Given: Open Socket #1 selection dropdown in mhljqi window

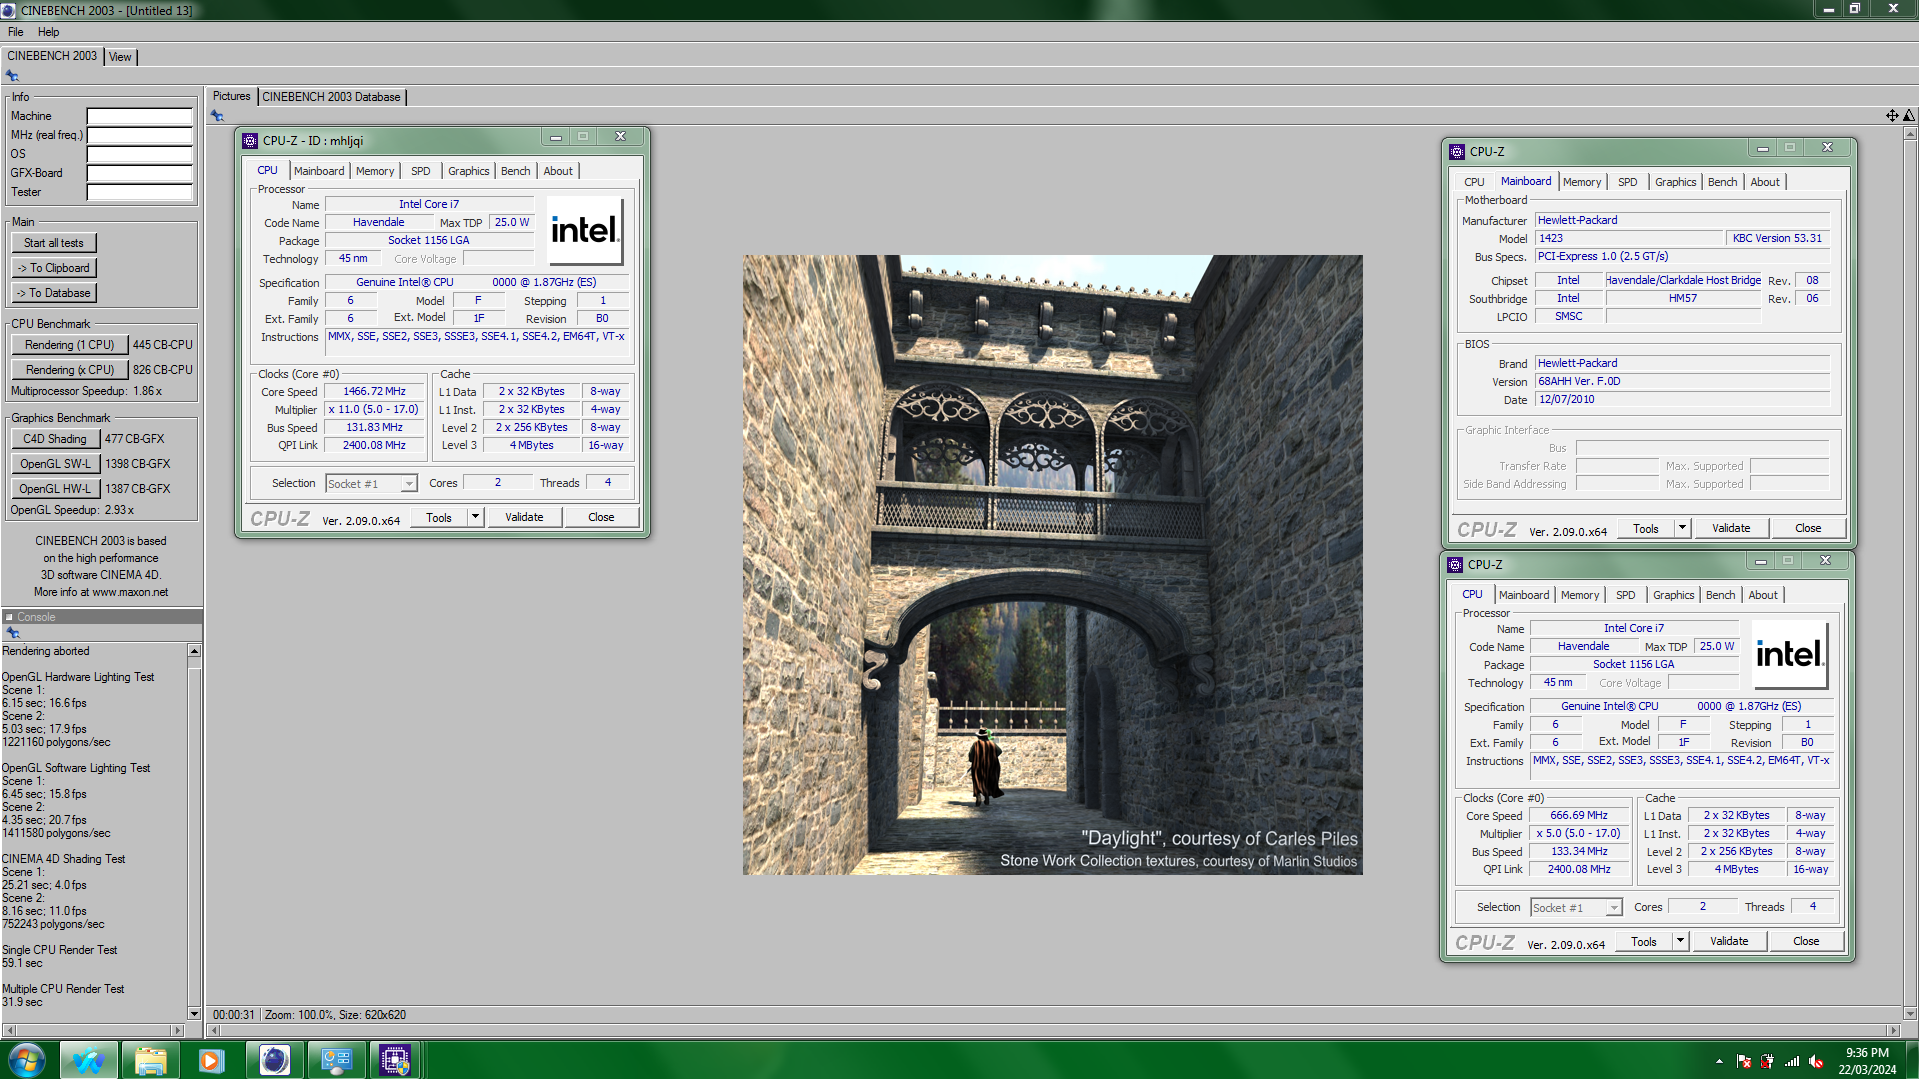Looking at the screenshot, I should pyautogui.click(x=409, y=484).
